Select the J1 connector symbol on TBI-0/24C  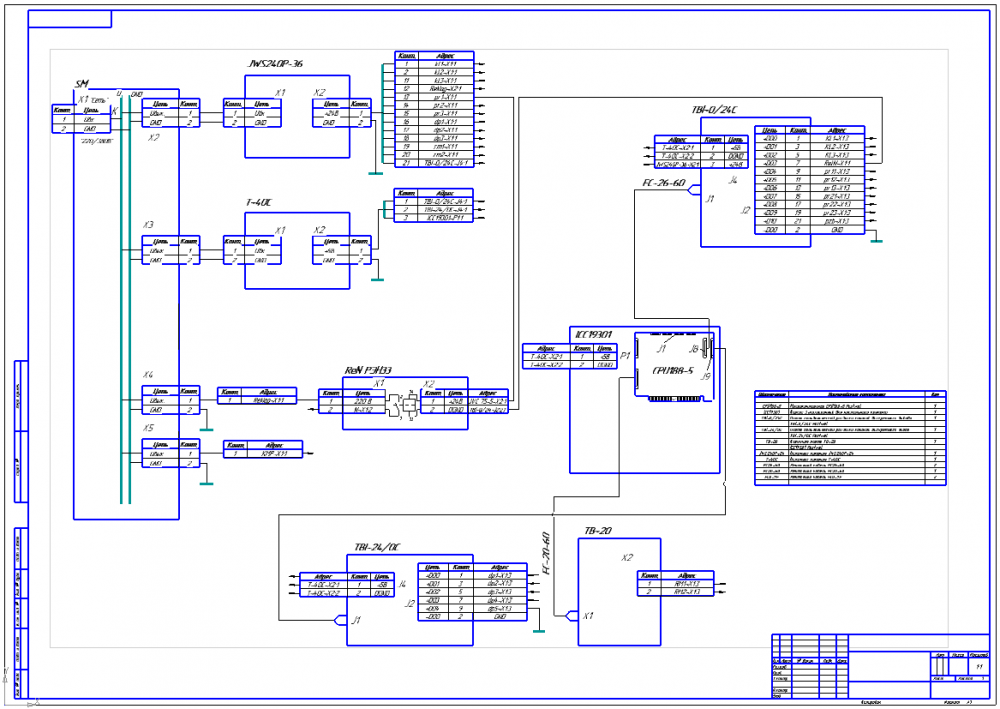(694, 196)
